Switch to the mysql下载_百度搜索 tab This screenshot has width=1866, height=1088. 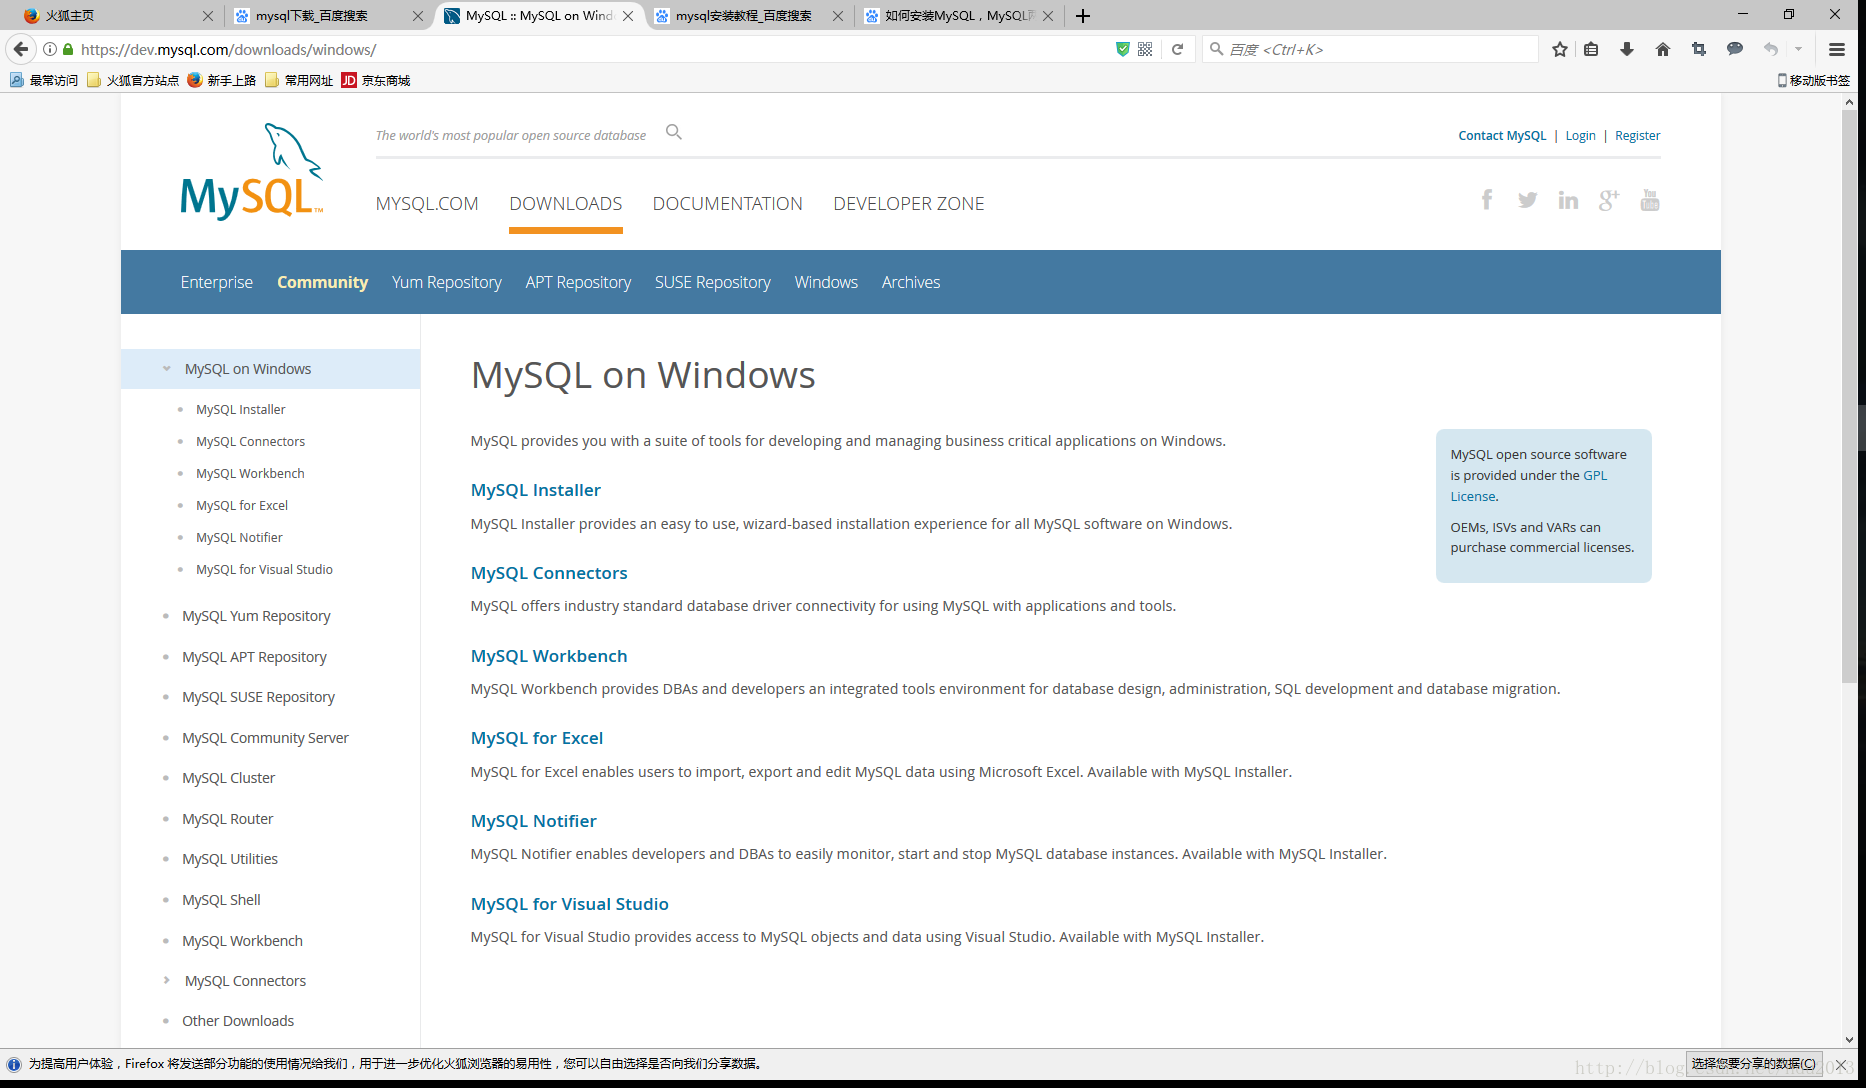pos(312,16)
